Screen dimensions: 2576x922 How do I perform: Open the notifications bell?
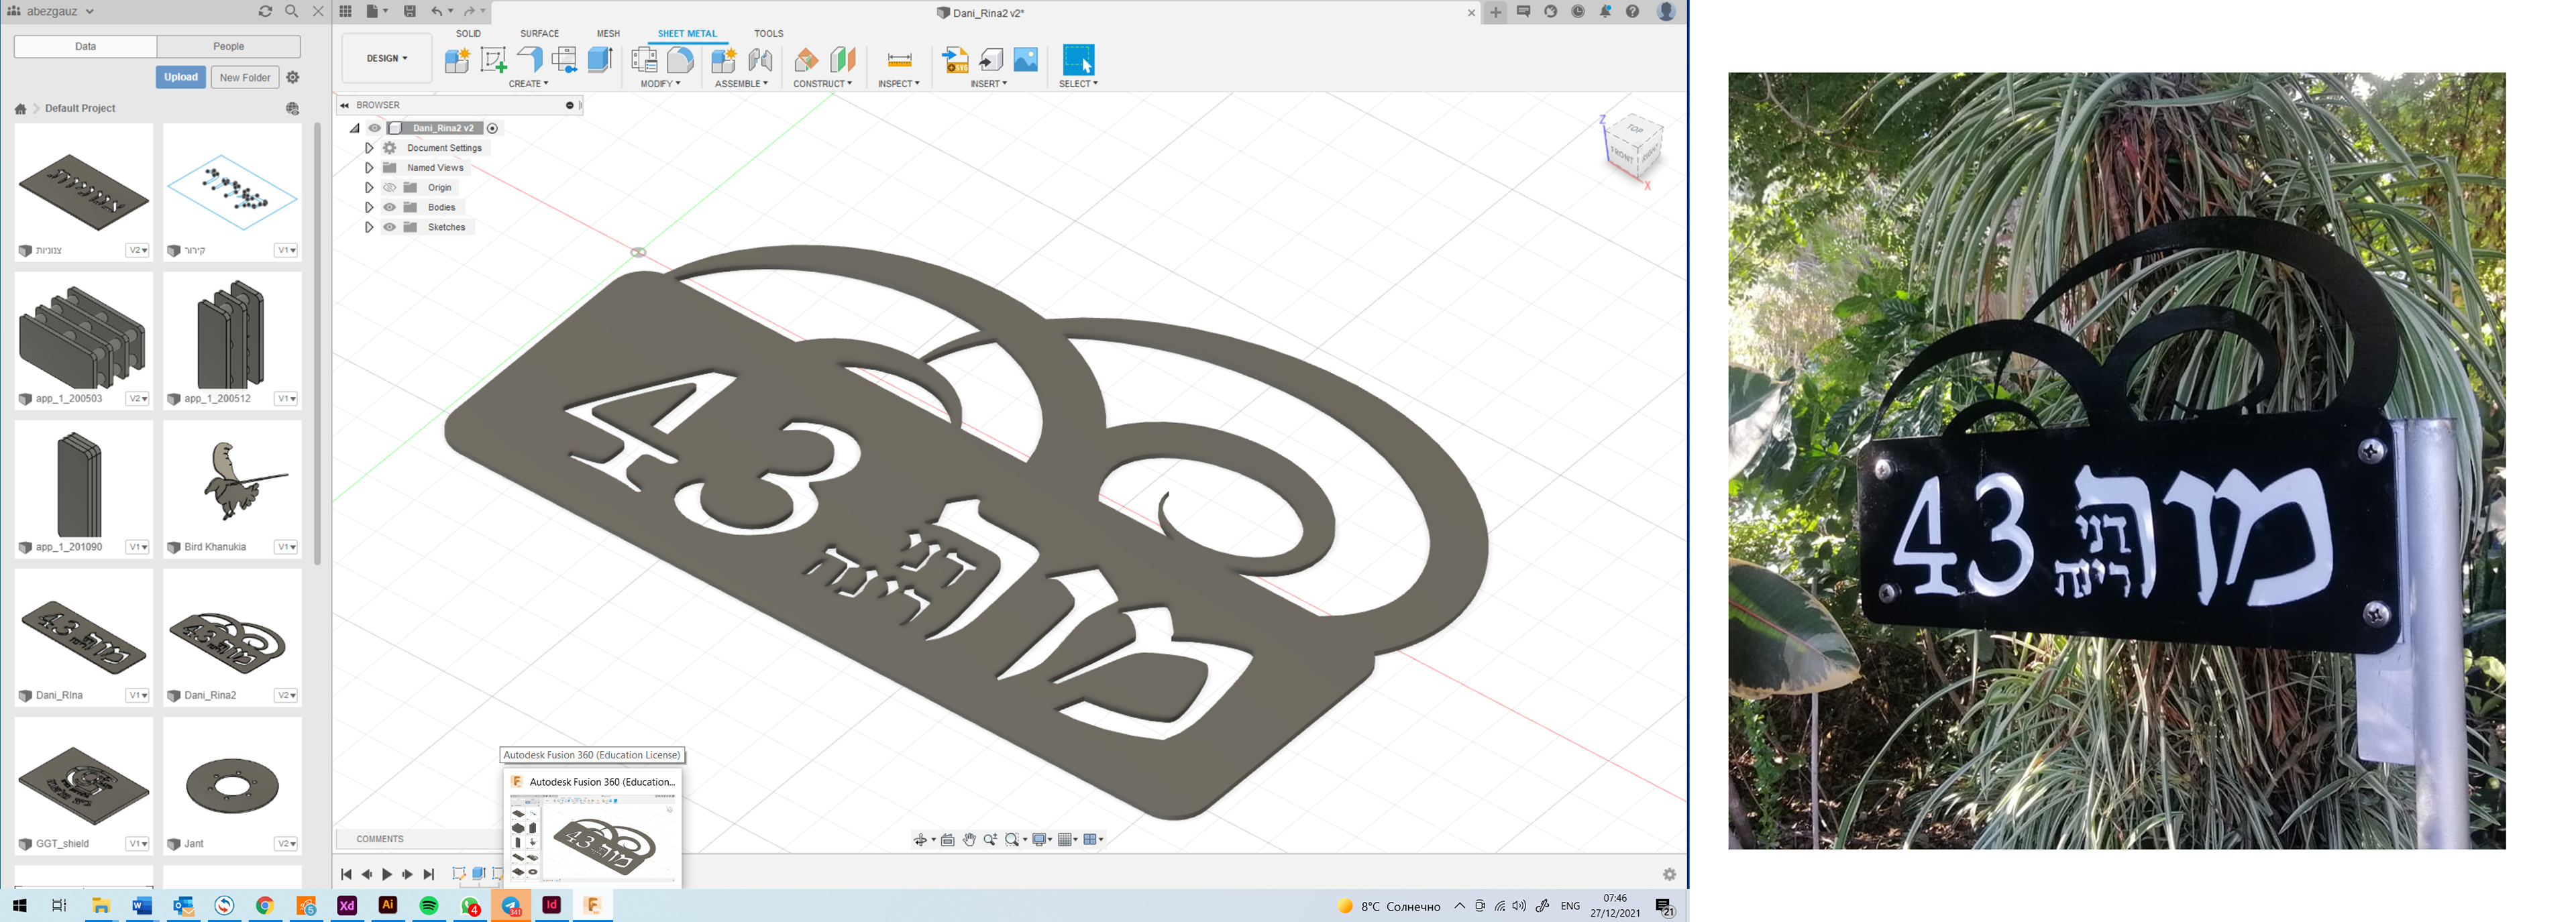1605,12
